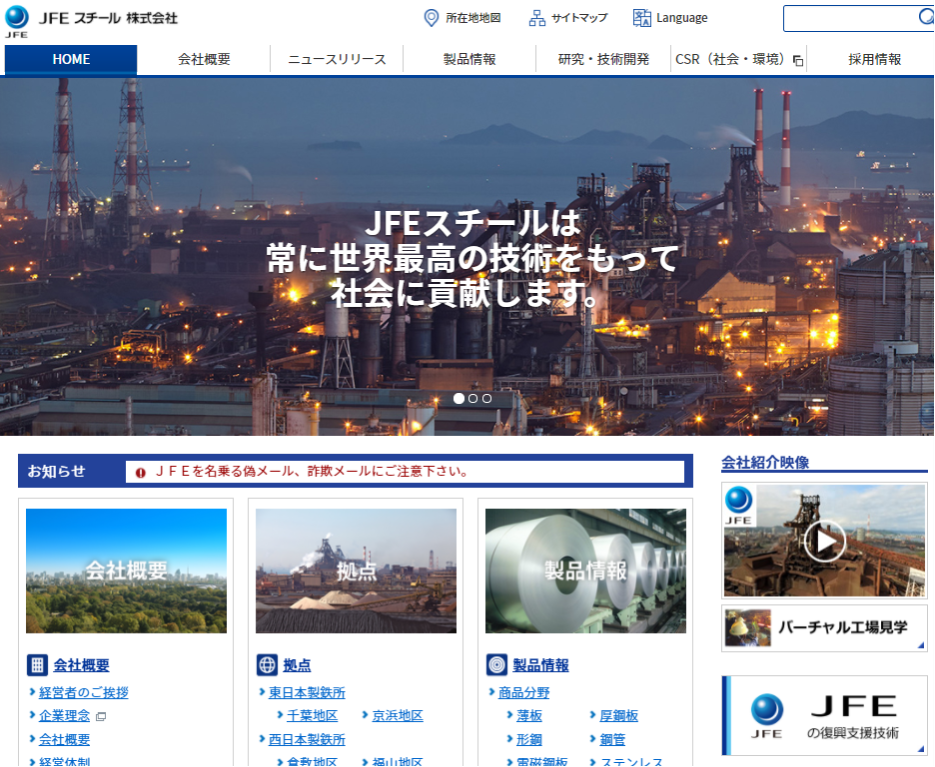Image resolution: width=935 pixels, height=767 pixels.
Task: Click the 会社概要 forest thumbnail image
Action: 126,571
